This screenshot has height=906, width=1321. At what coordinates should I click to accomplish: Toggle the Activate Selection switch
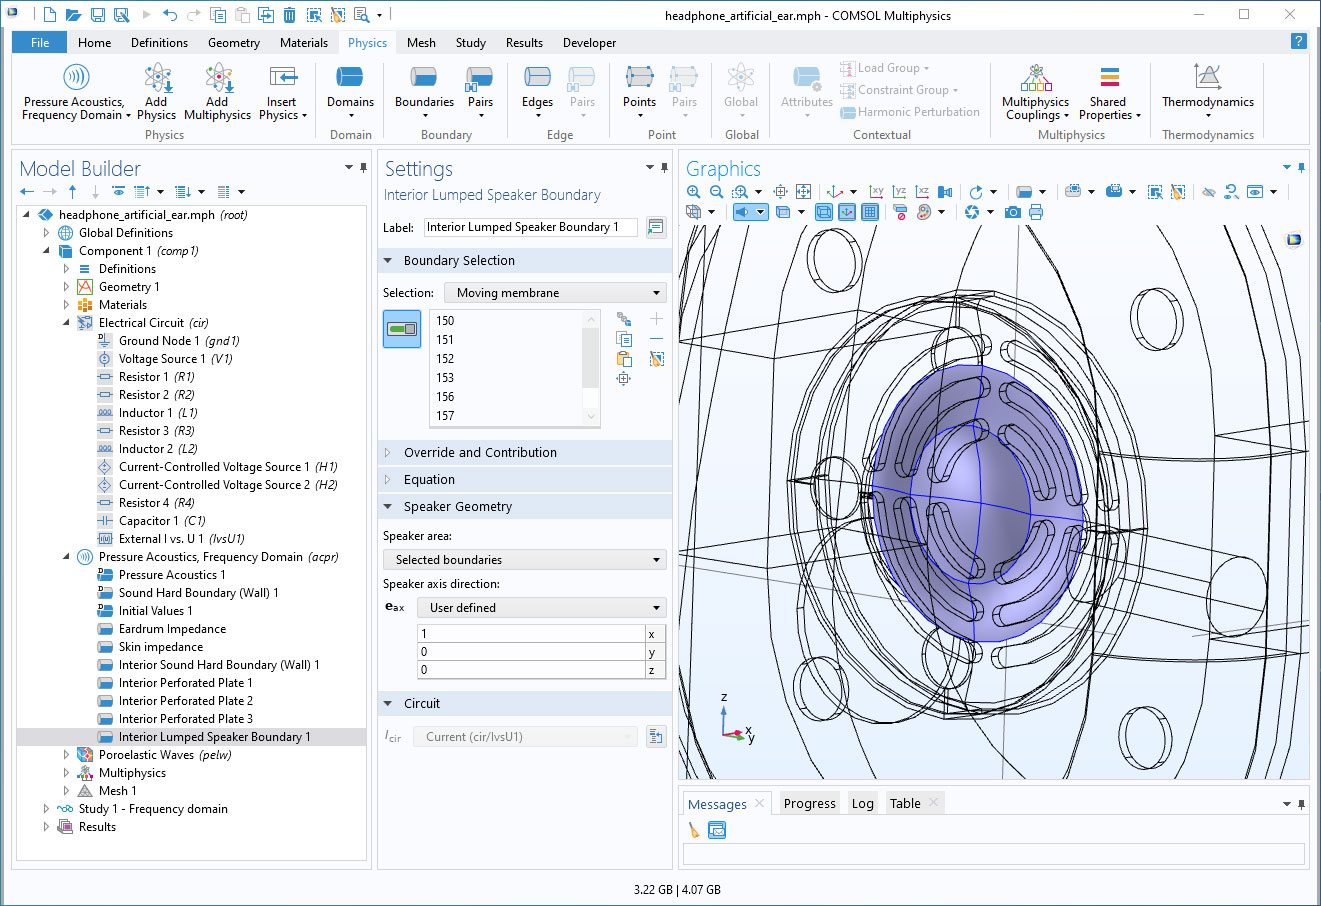click(402, 329)
